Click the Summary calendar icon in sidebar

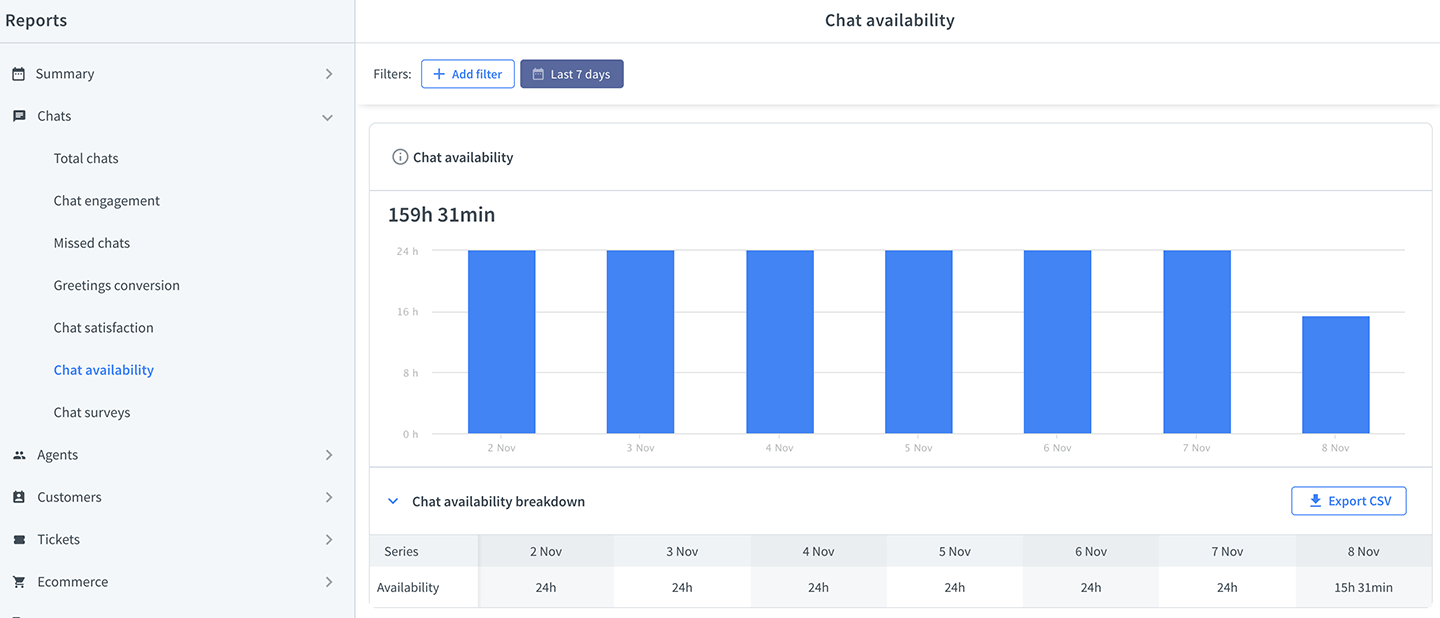18,74
